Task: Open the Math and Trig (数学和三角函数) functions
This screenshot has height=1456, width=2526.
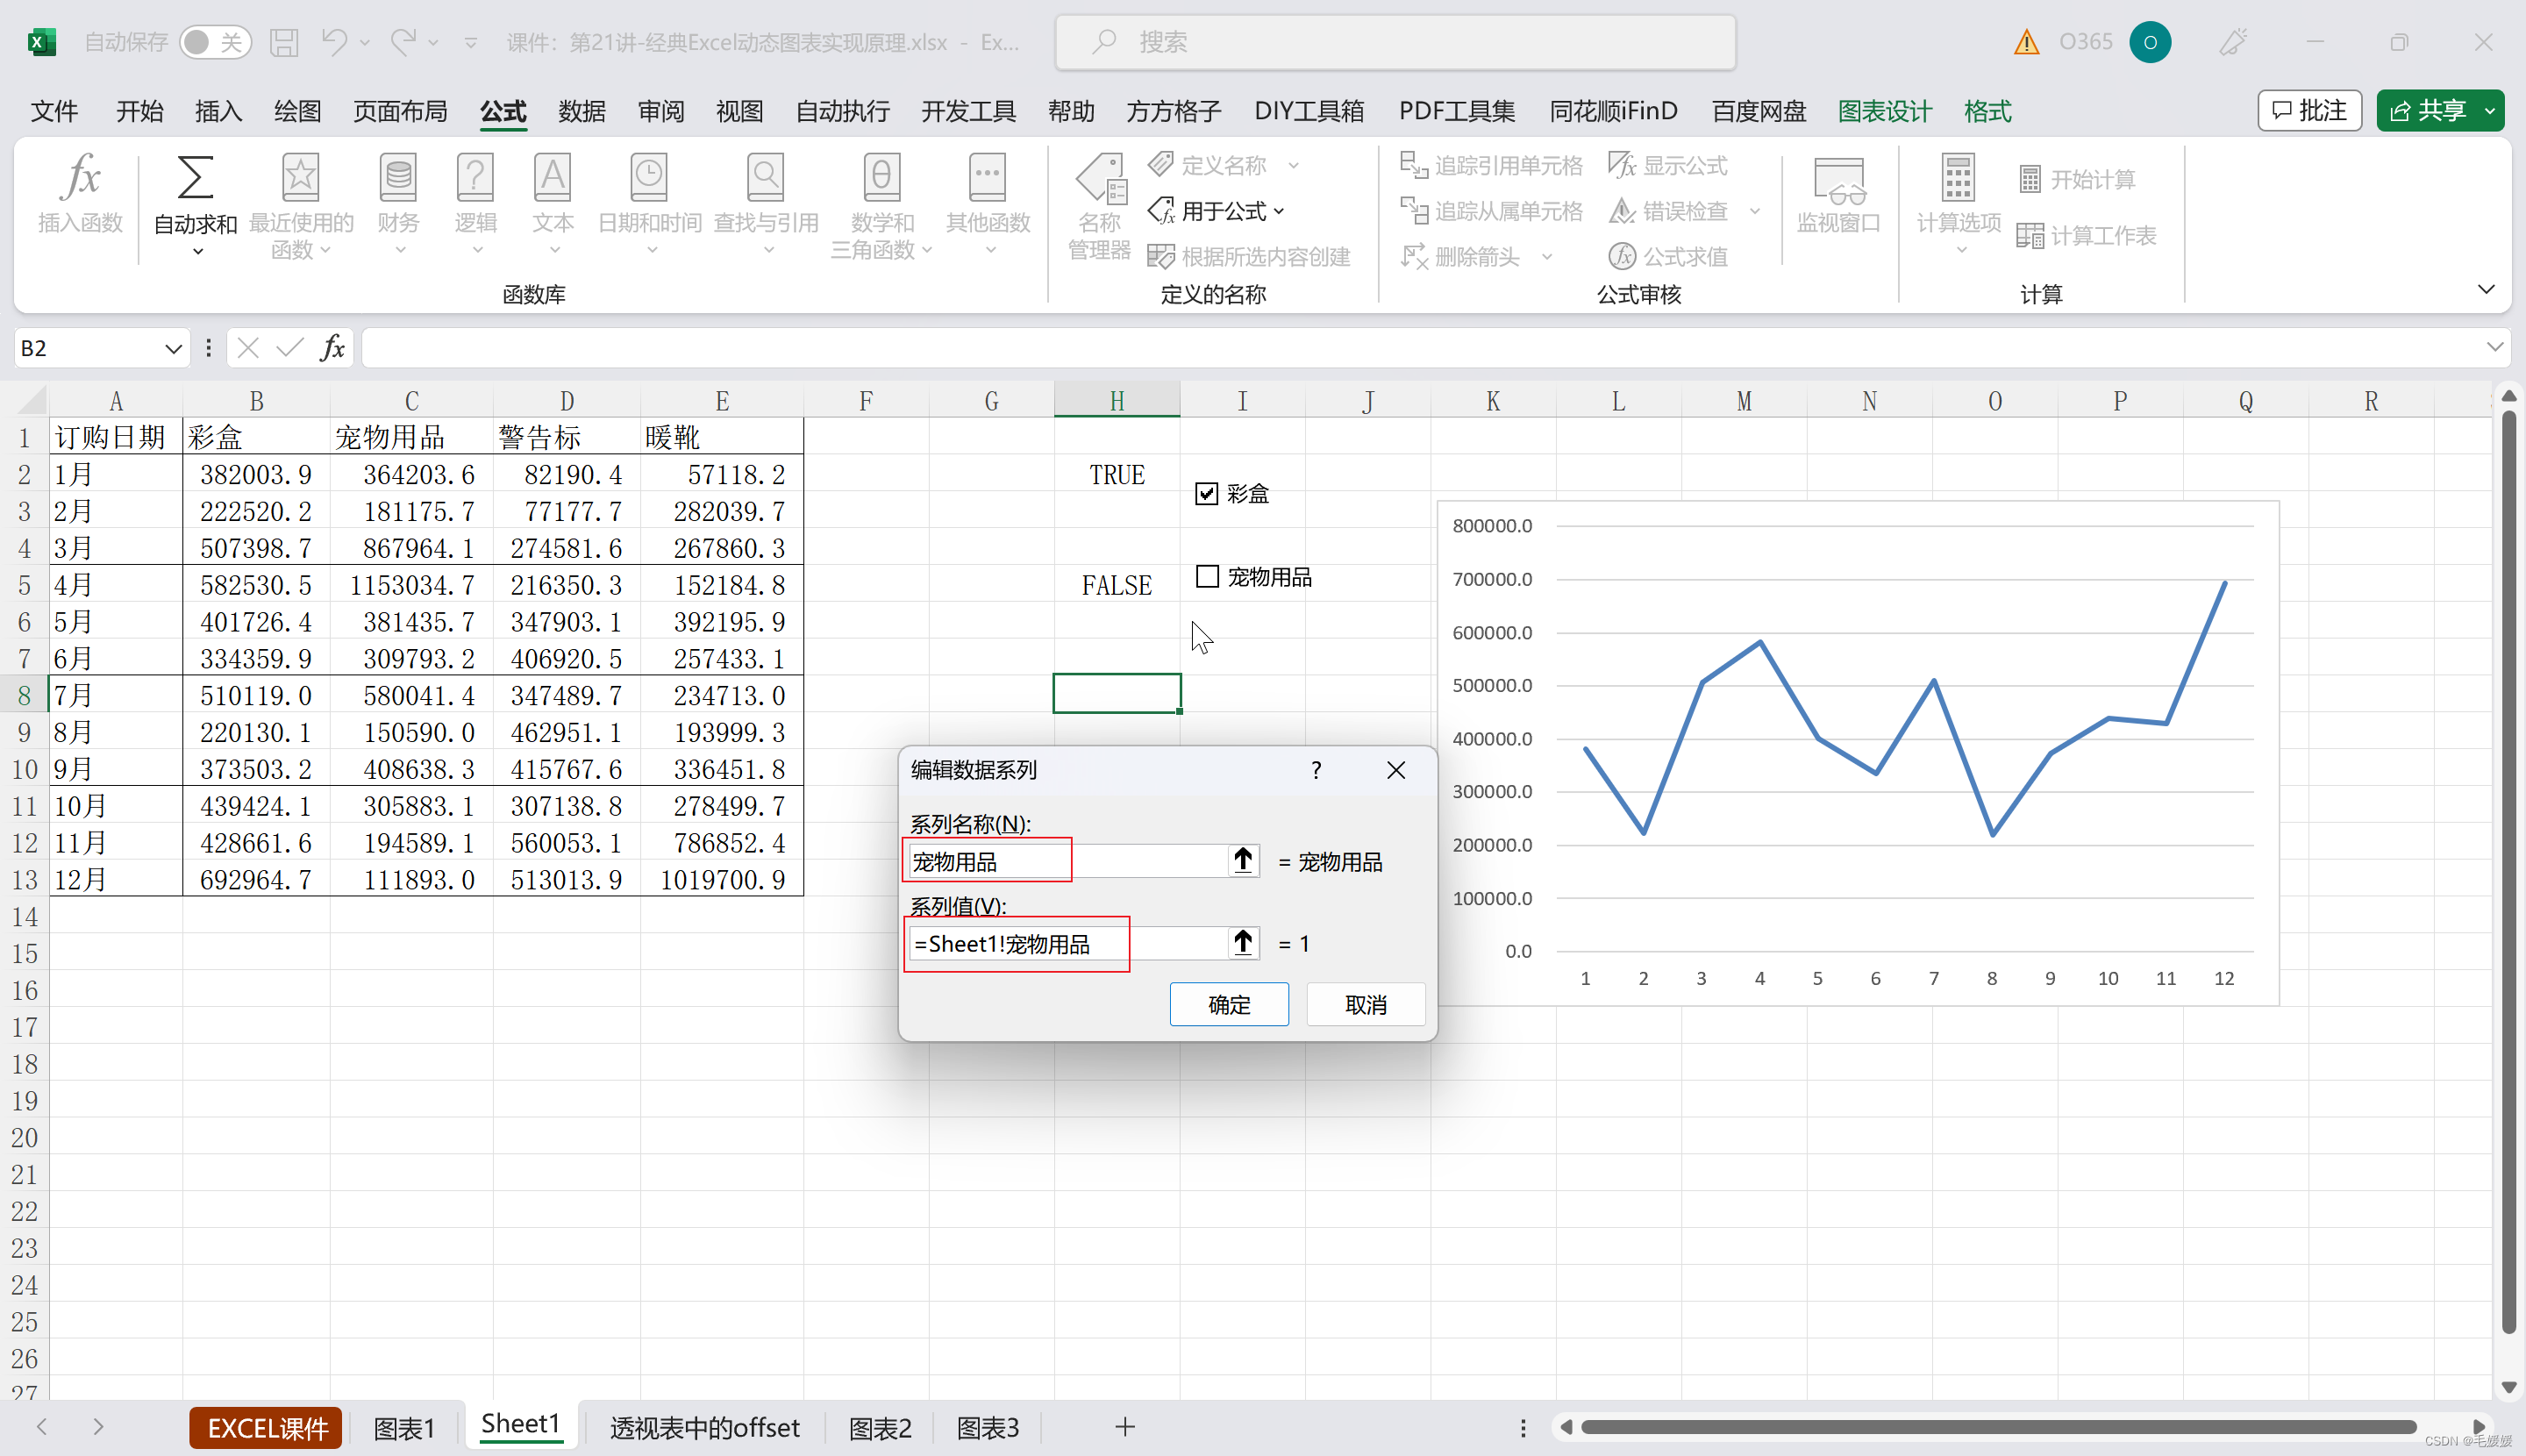Action: [x=882, y=205]
